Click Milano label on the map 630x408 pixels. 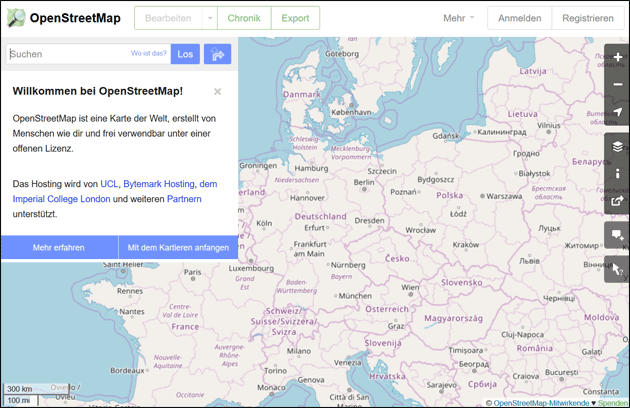(299, 351)
